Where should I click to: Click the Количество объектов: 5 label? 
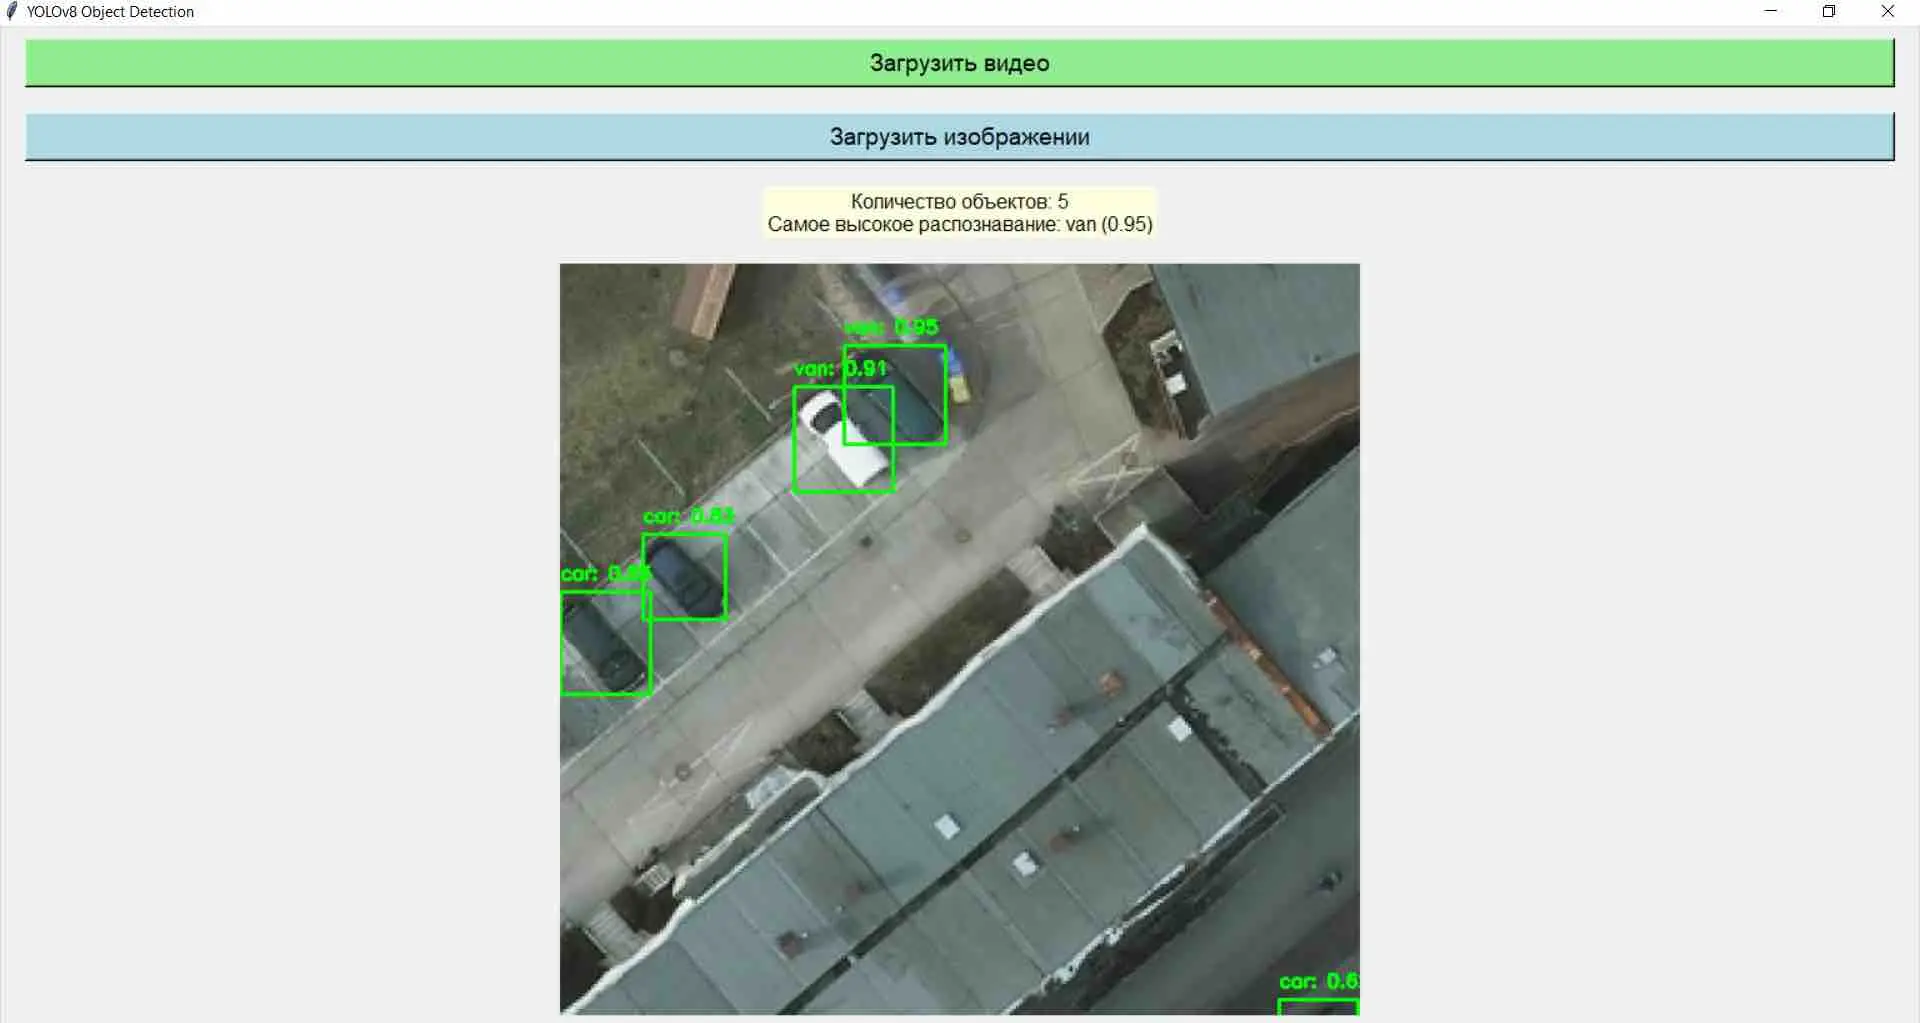click(959, 201)
